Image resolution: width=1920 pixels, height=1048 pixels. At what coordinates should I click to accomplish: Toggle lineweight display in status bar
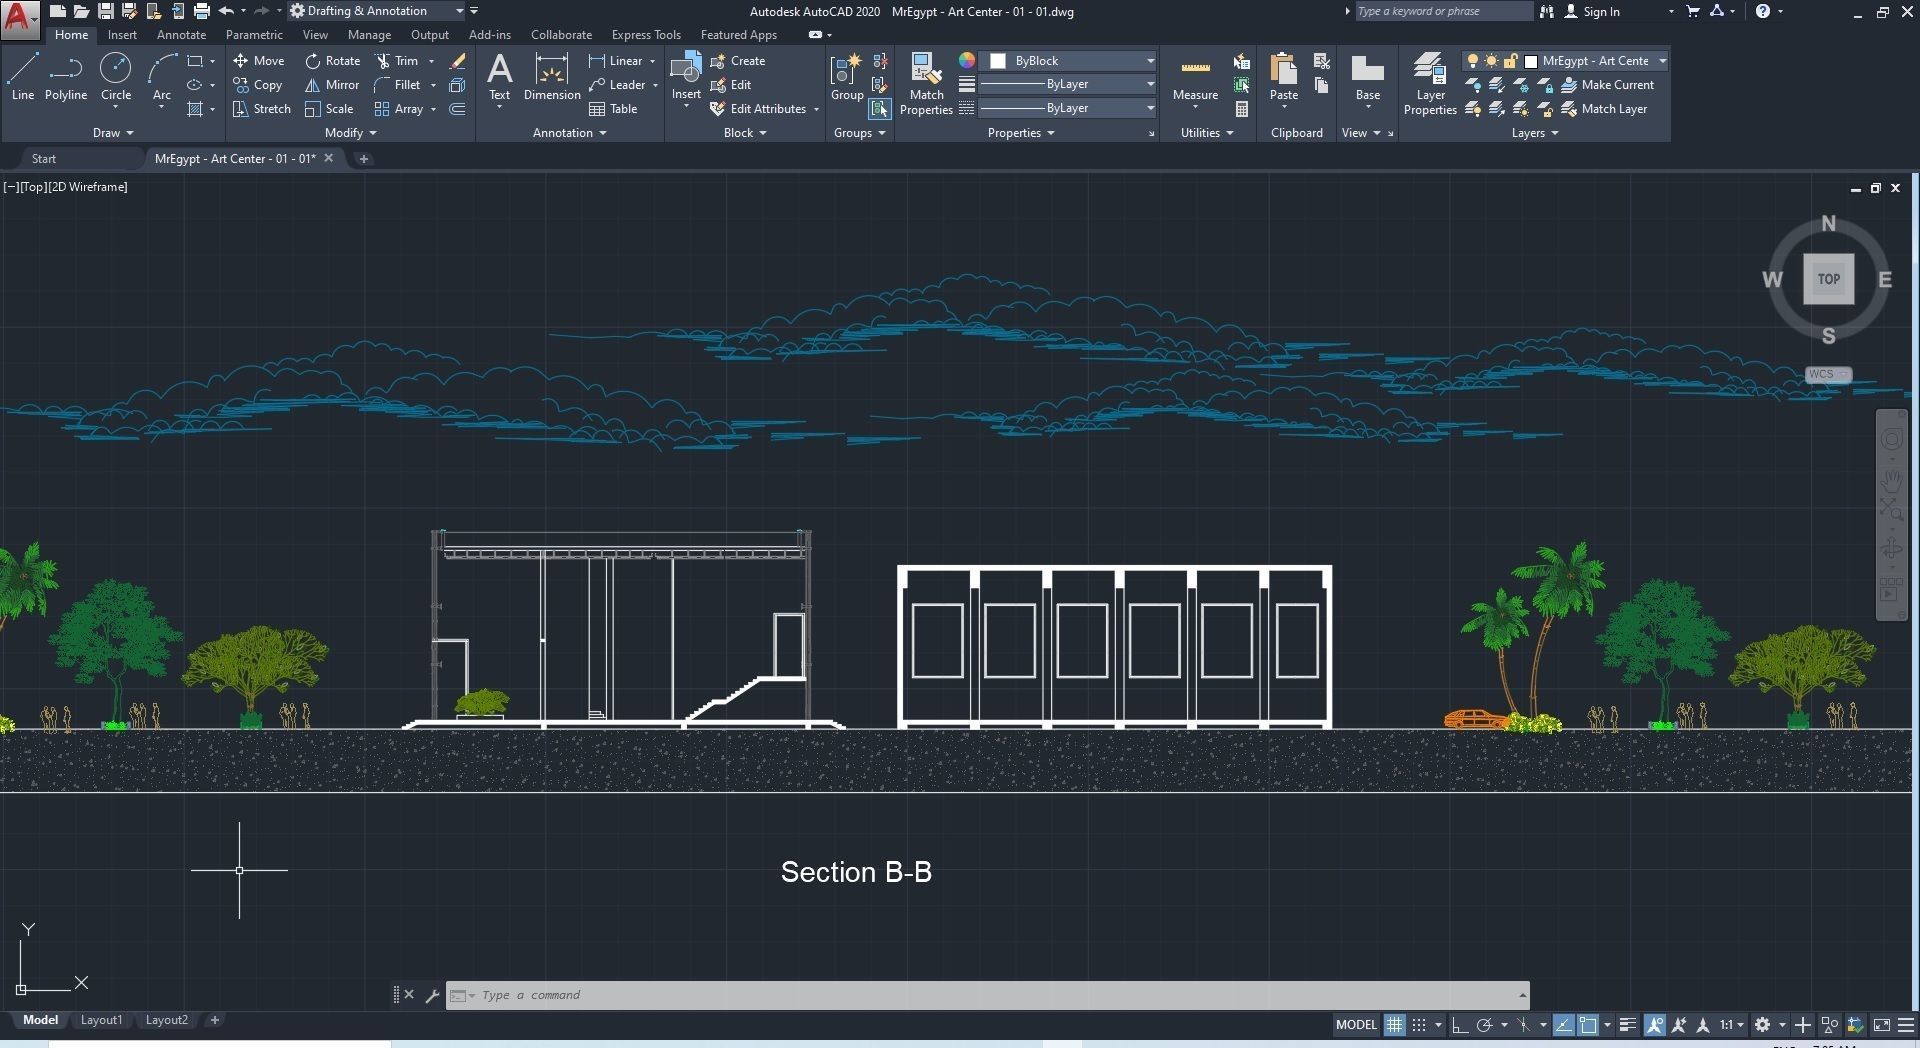pyautogui.click(x=1628, y=1024)
